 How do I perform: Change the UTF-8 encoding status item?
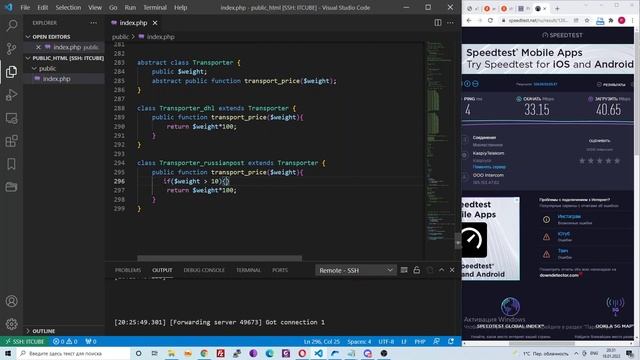[x=386, y=341]
